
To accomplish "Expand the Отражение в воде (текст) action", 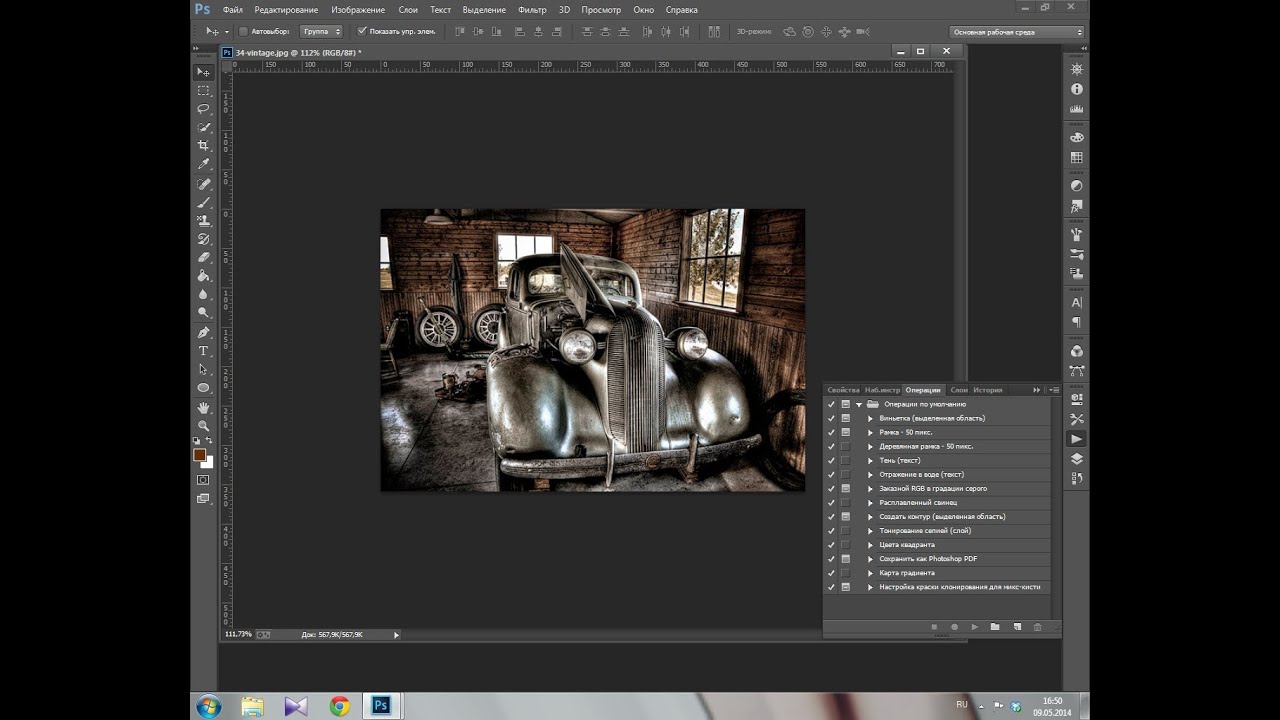I will (870, 474).
